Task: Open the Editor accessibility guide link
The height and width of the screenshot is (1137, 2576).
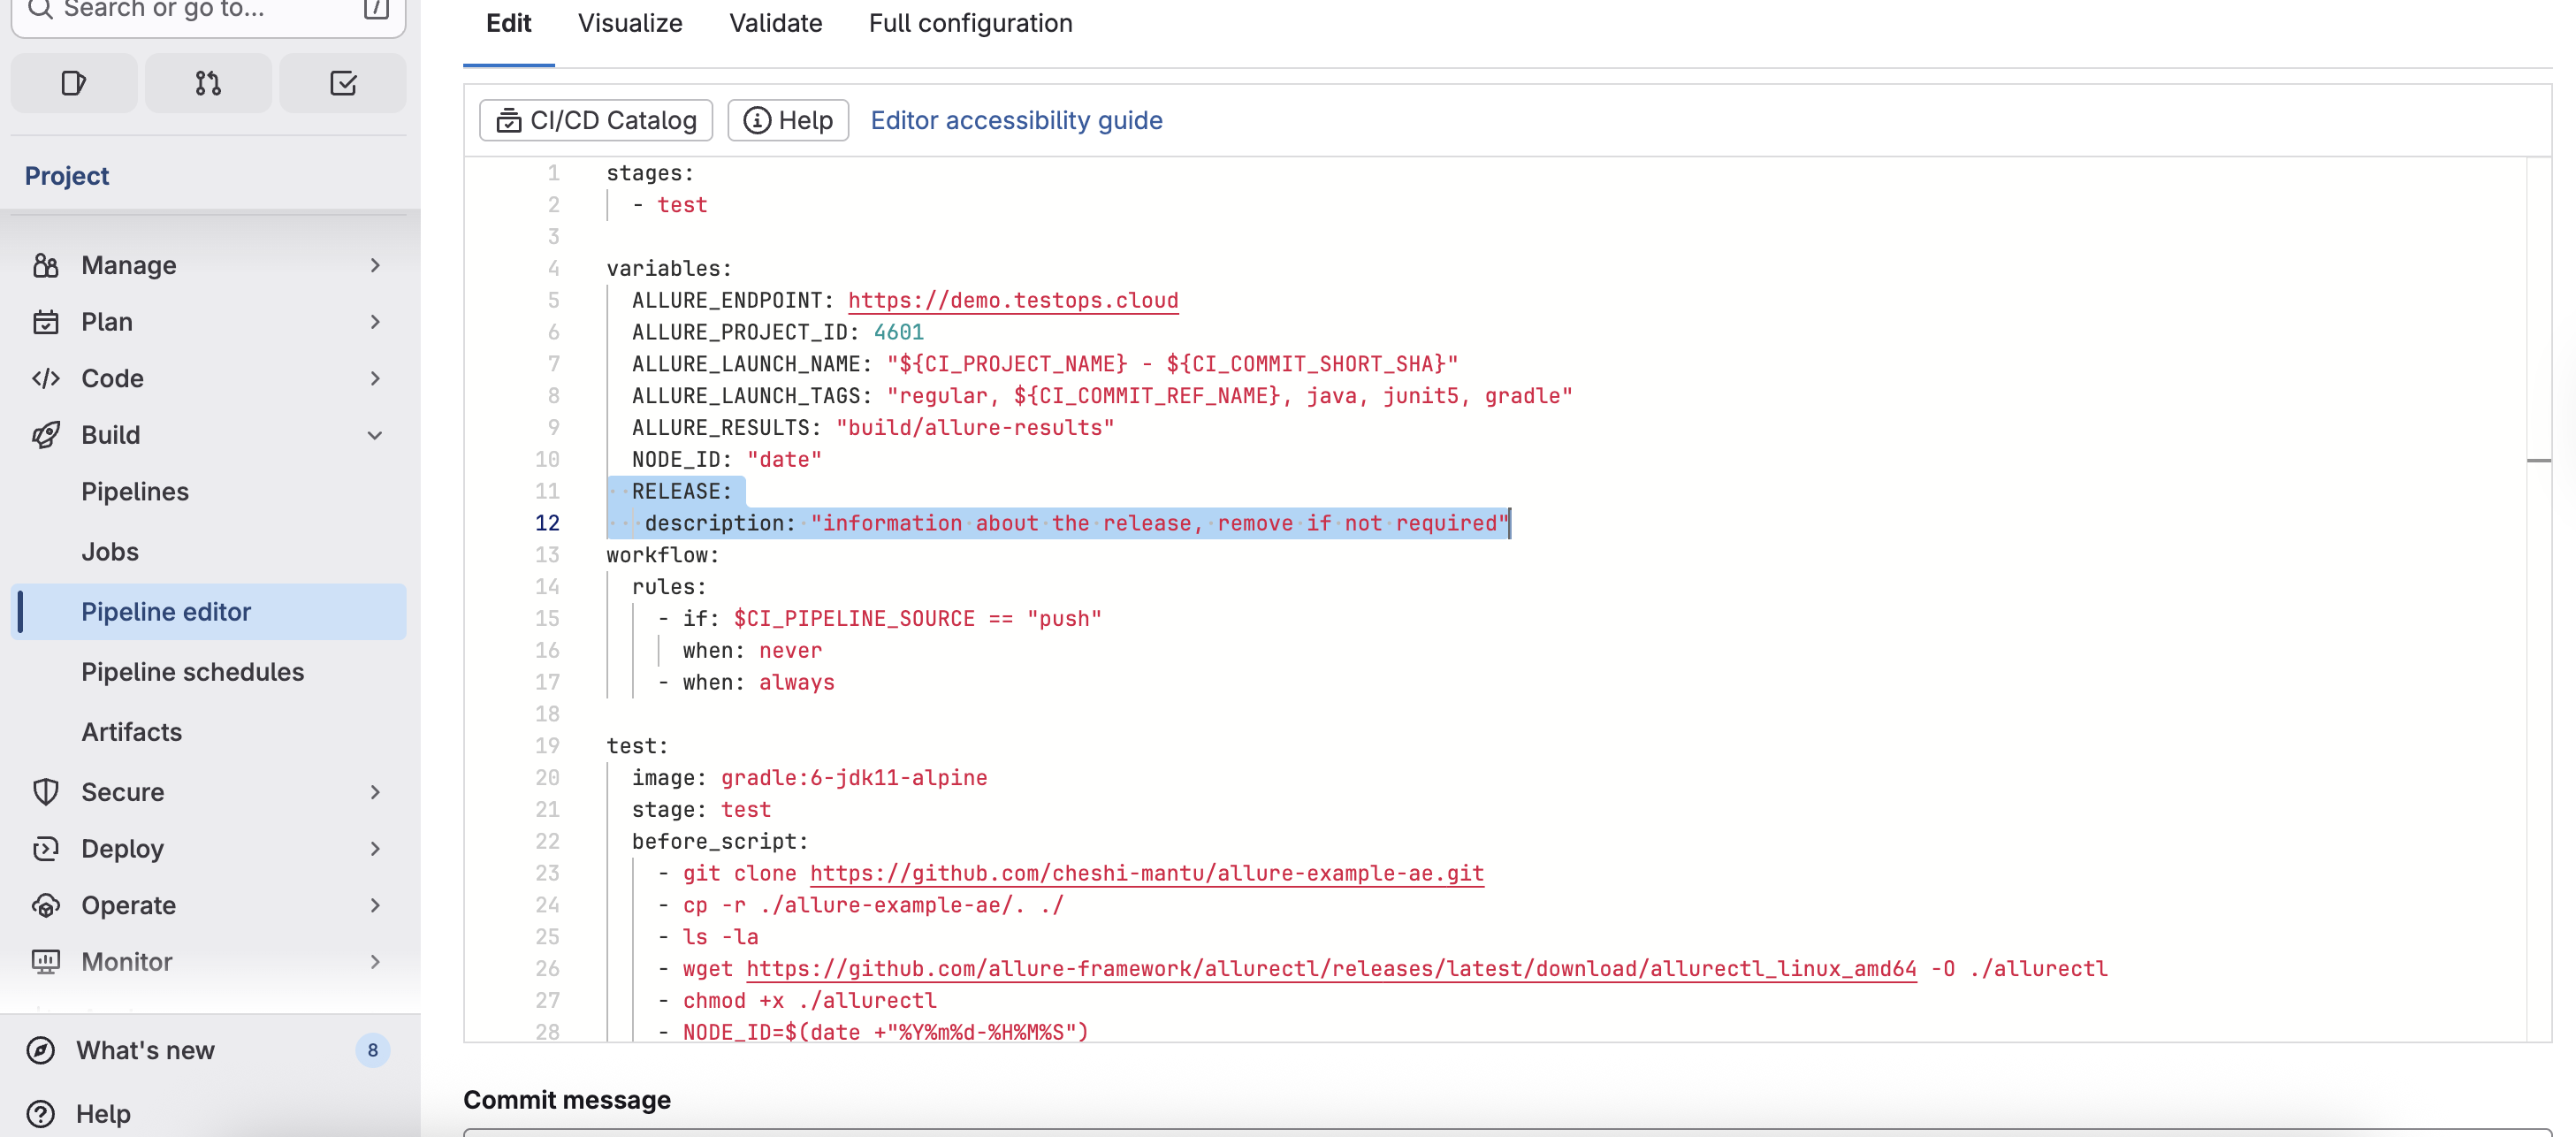Action: (x=1016, y=120)
